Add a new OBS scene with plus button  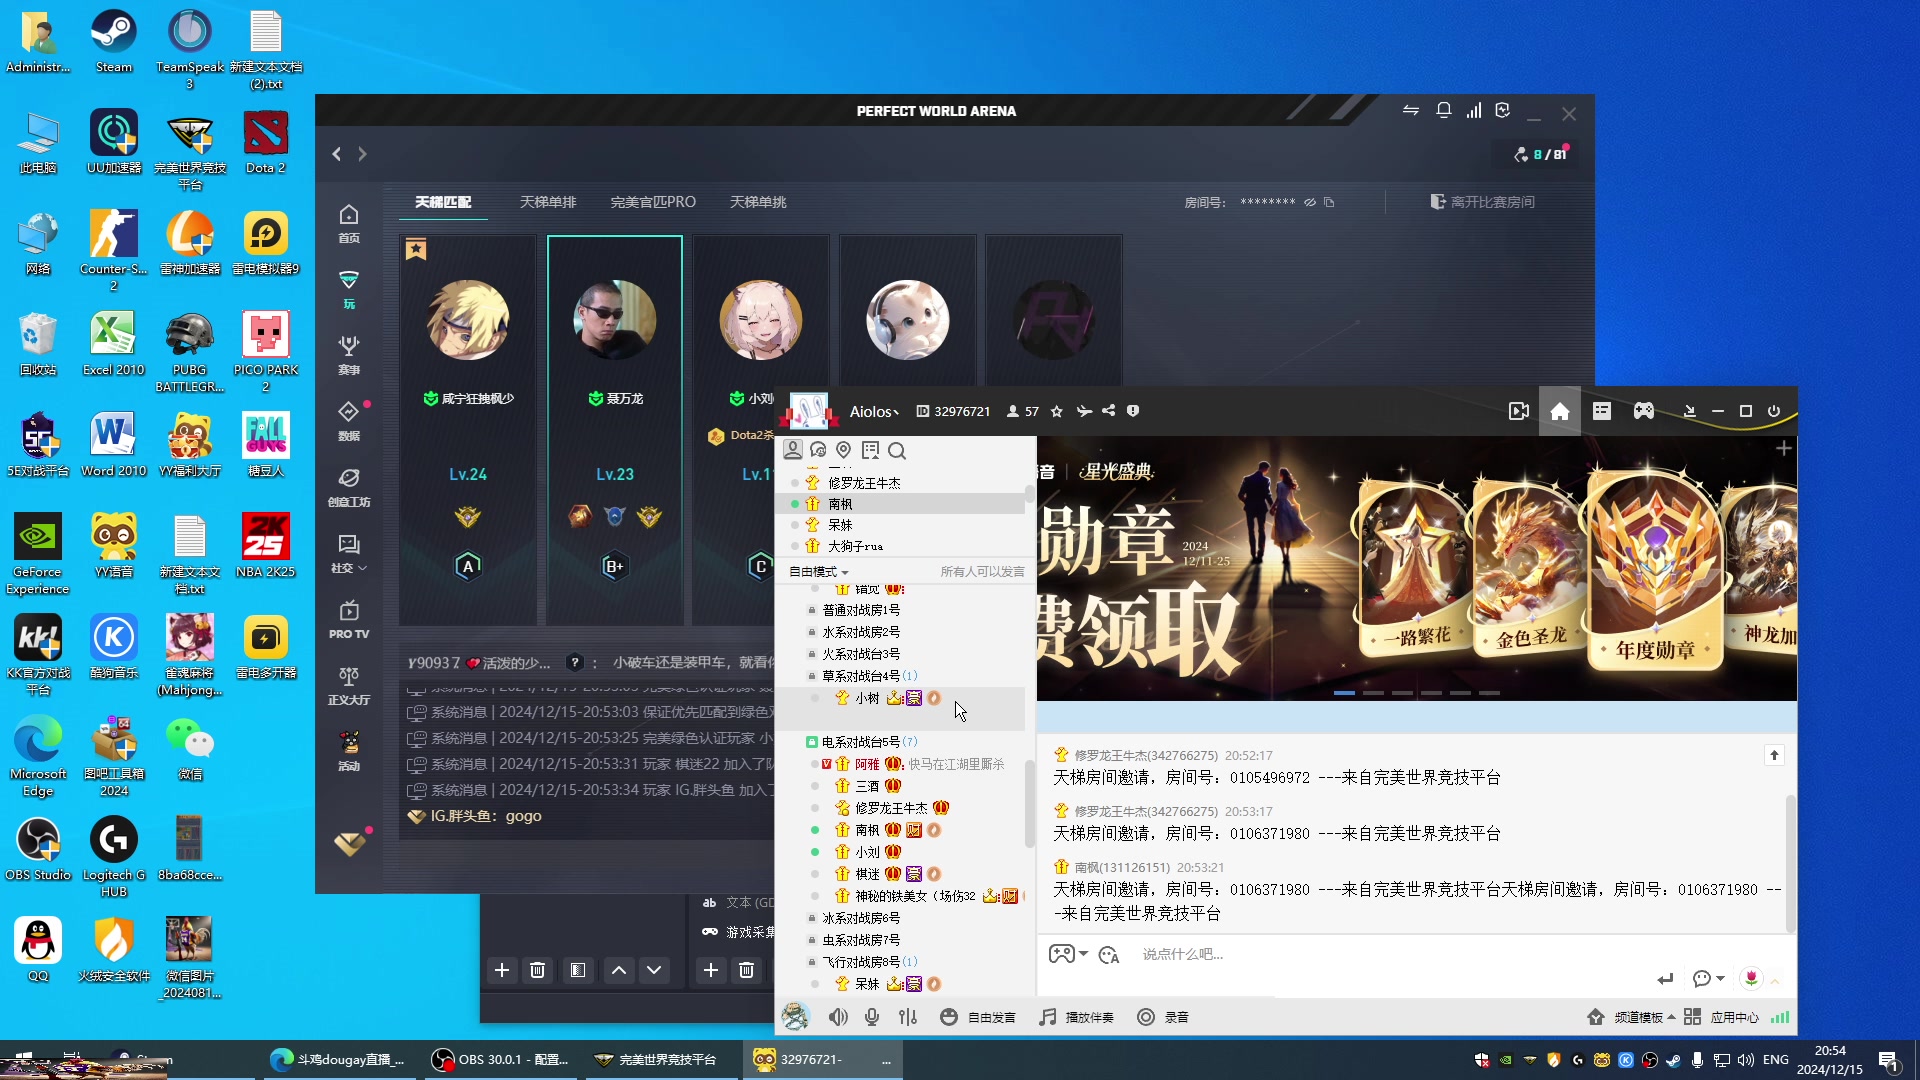click(x=502, y=970)
